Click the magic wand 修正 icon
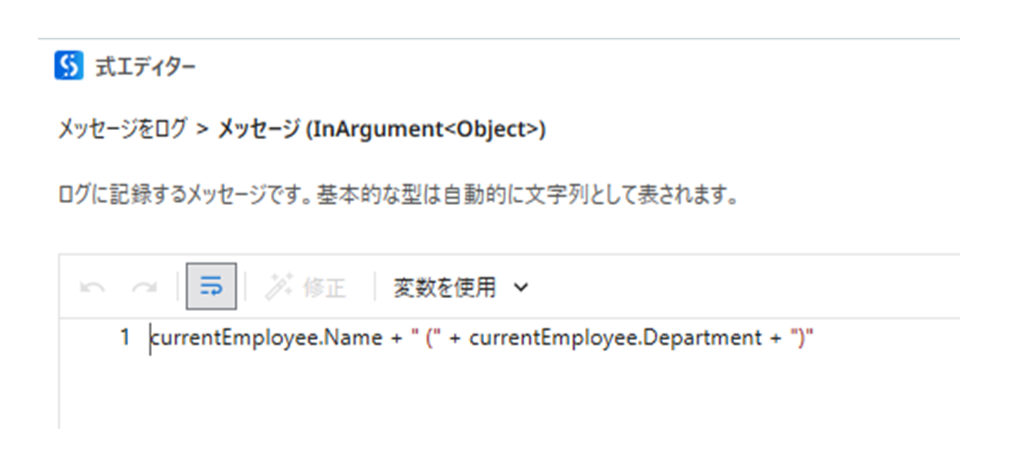 pyautogui.click(x=277, y=288)
